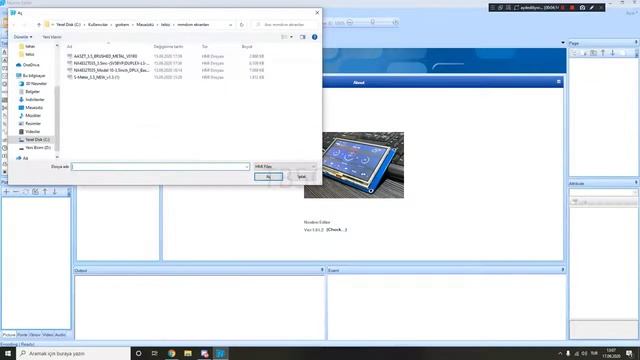Screen dimensions: 640x360
Task: Select file S-Meter_3.5_NEW
Action: point(97,77)
